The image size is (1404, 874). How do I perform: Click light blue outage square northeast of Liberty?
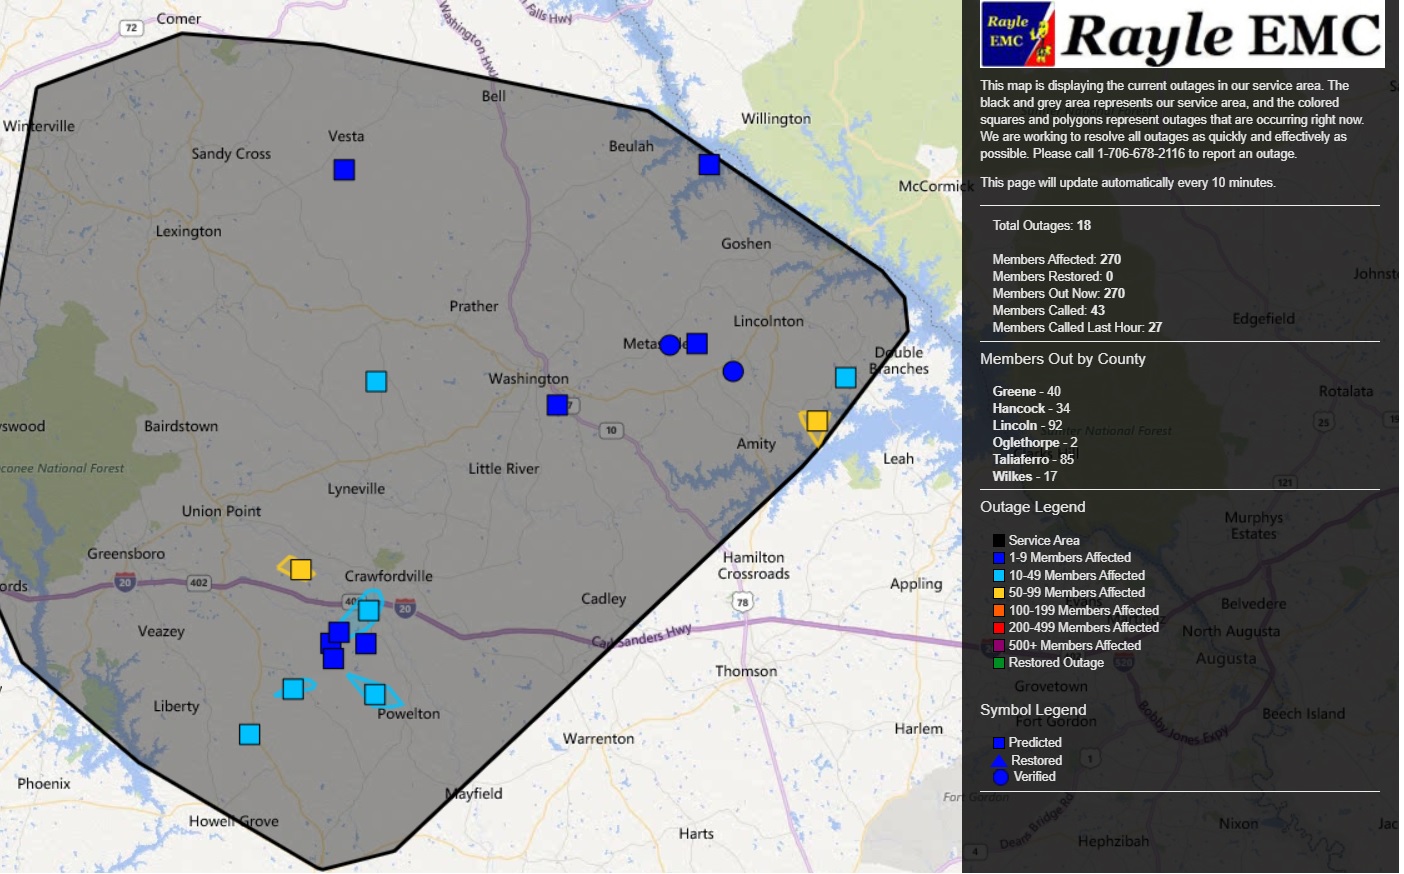293,689
